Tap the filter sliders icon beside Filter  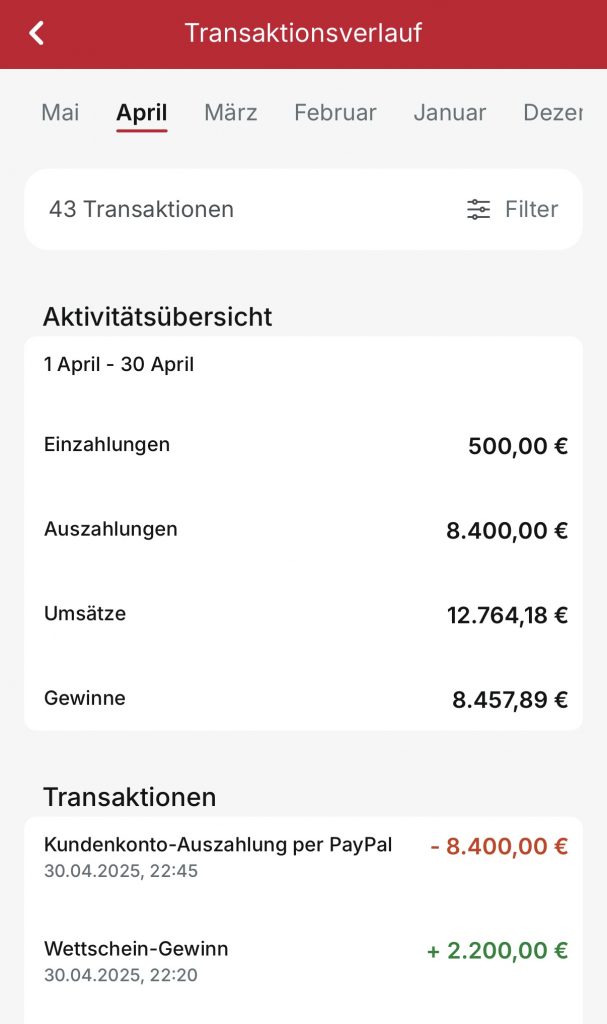pyautogui.click(x=476, y=209)
